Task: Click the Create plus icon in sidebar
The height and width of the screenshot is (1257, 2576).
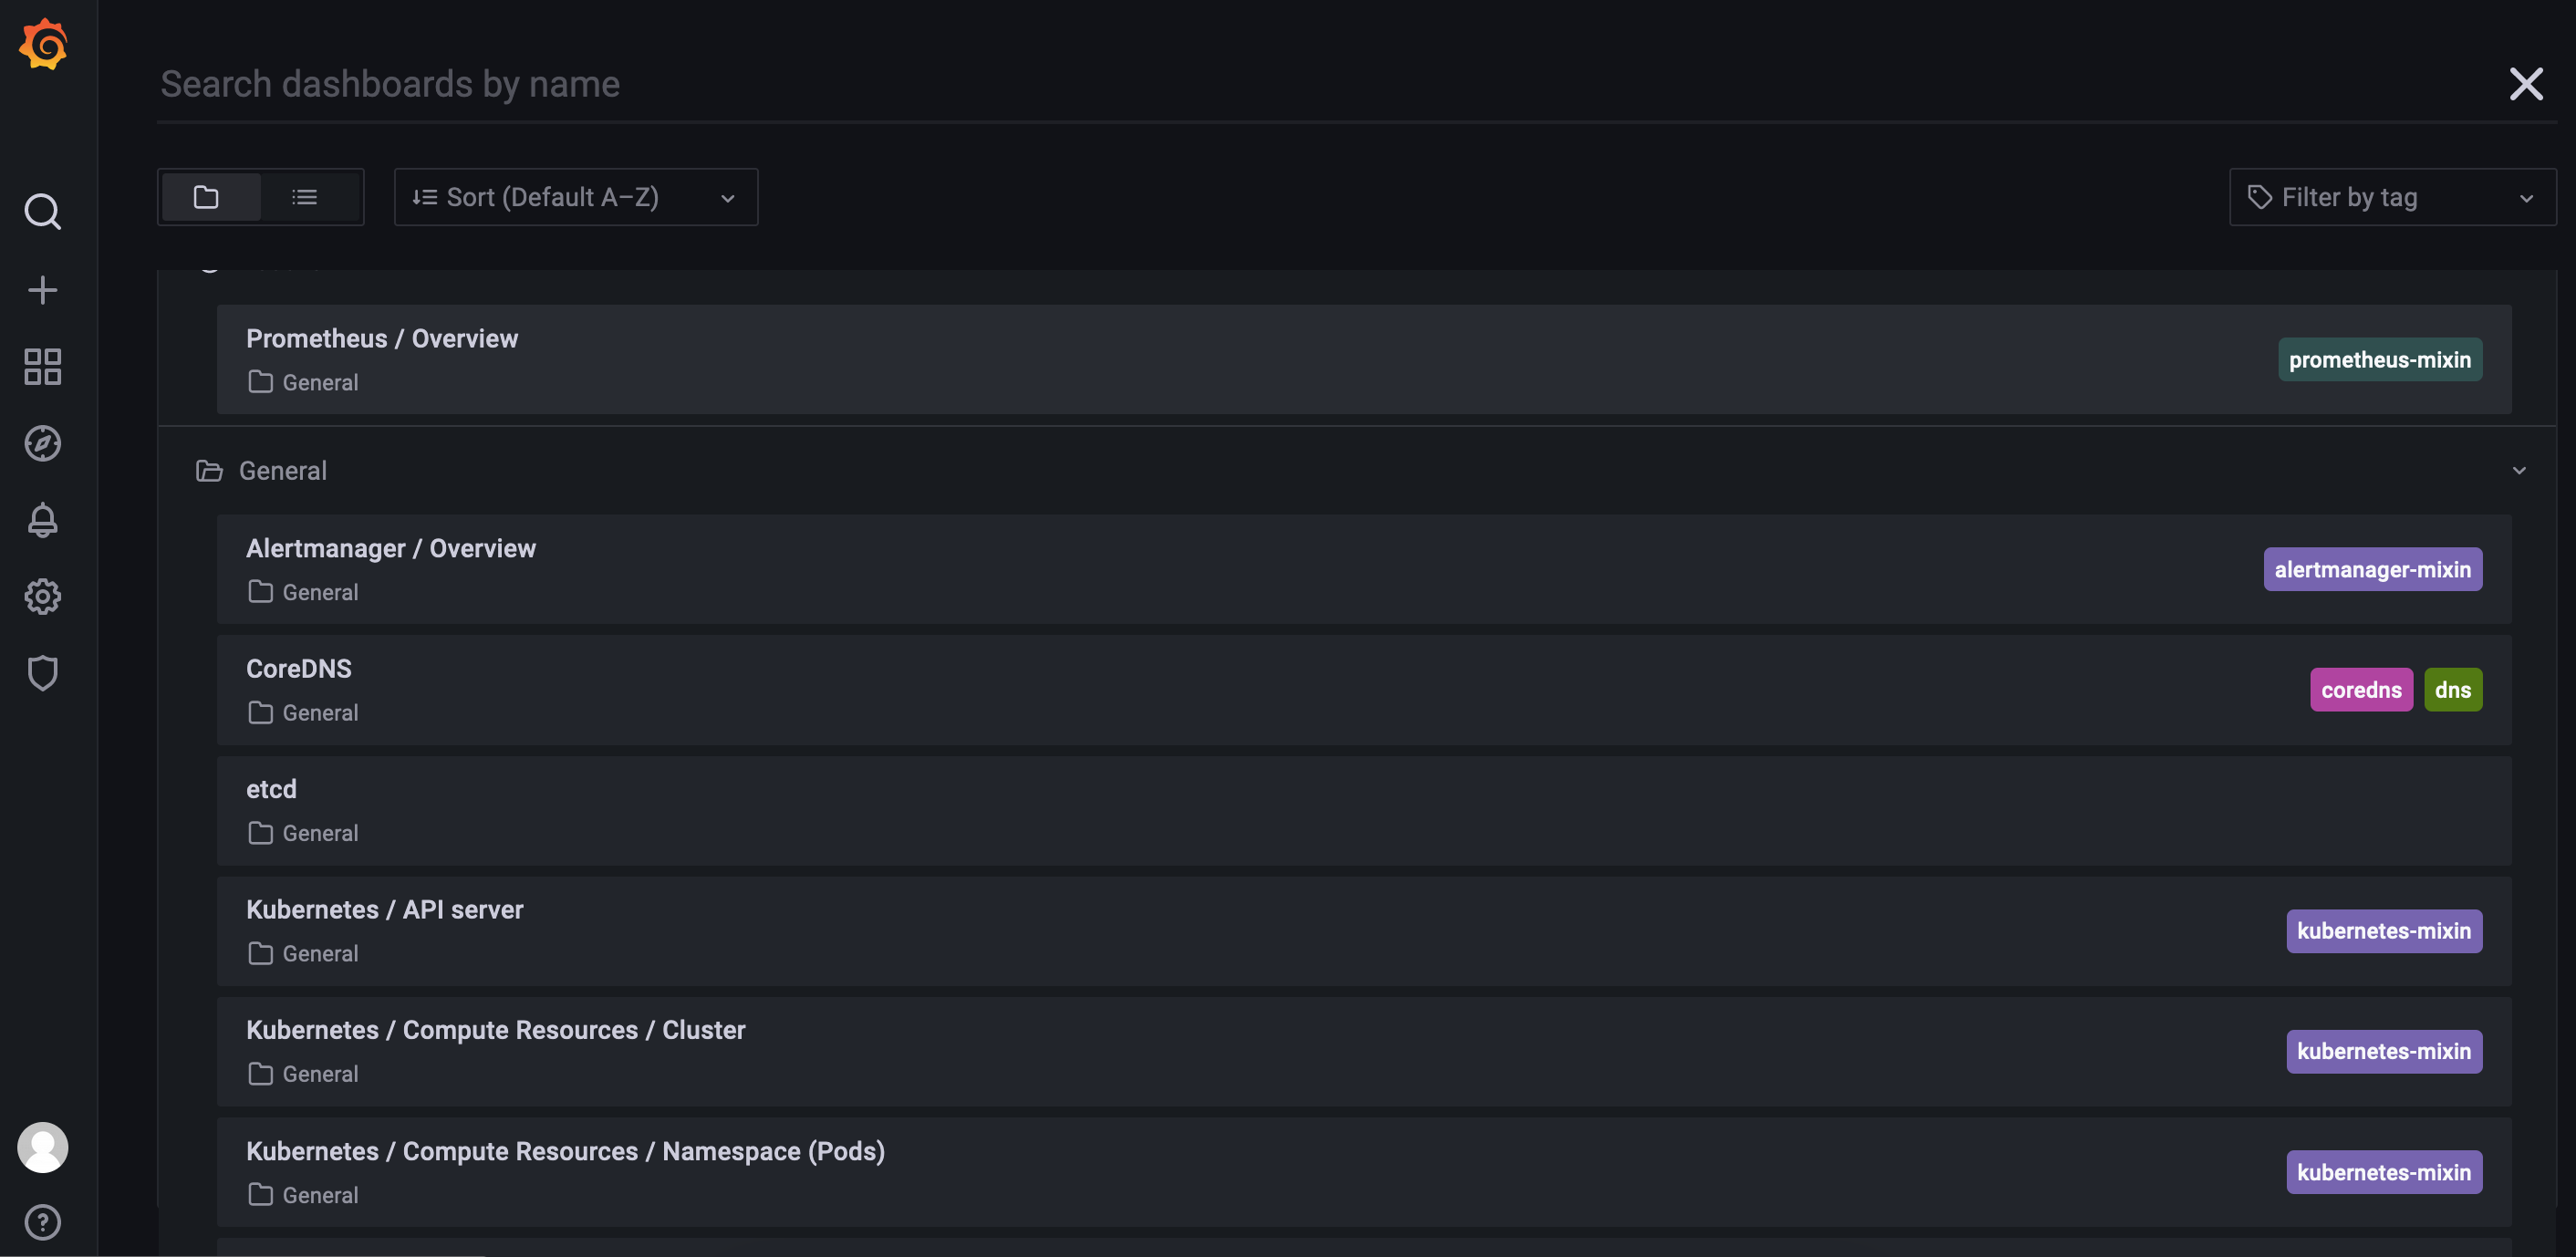Action: point(43,290)
